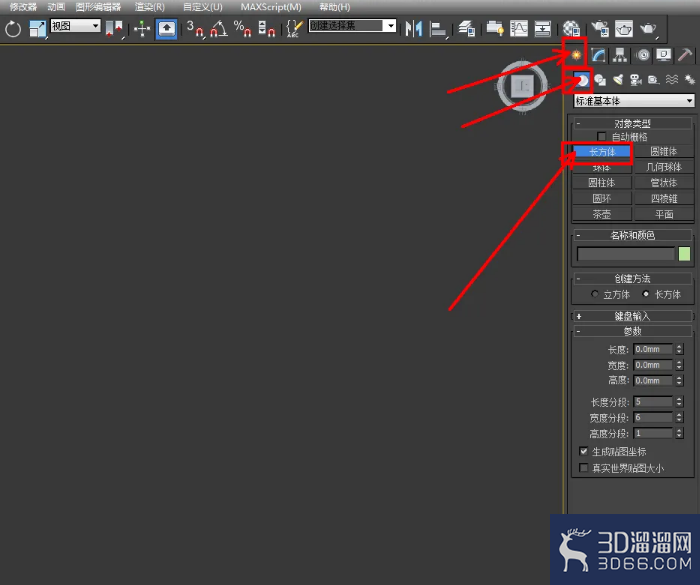Open the green object color swatch
The height and width of the screenshot is (585, 700).
click(684, 254)
